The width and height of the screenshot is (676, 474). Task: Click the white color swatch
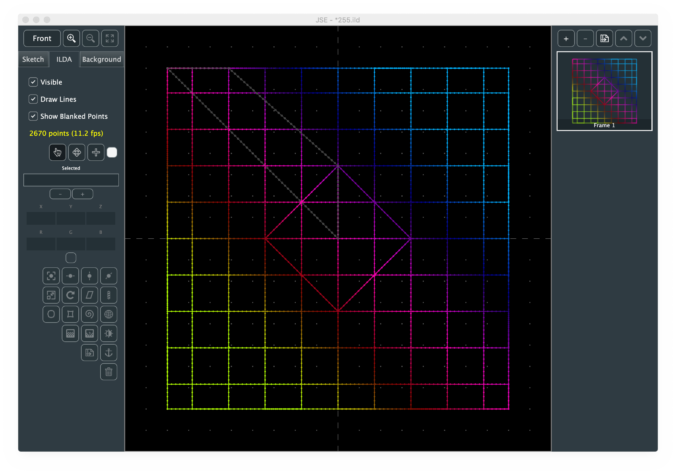pos(112,153)
